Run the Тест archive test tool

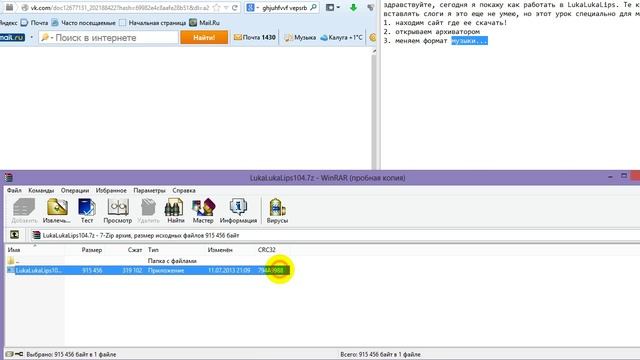[x=87, y=211]
